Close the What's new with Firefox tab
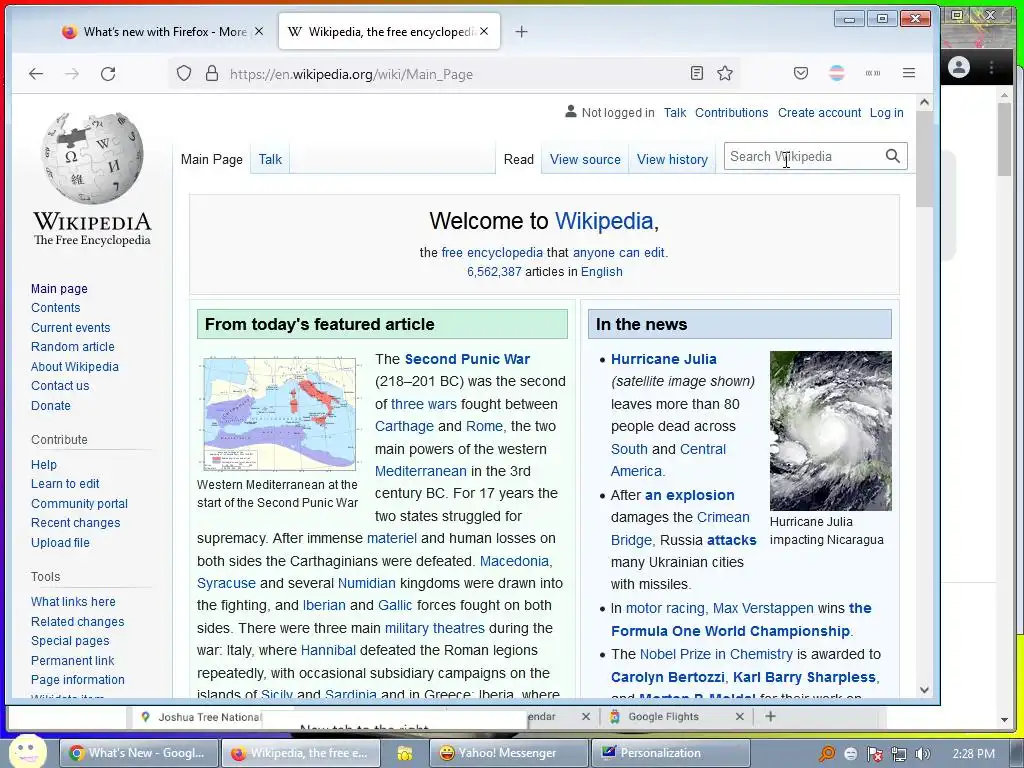The width and height of the screenshot is (1024, 768). click(x=259, y=31)
